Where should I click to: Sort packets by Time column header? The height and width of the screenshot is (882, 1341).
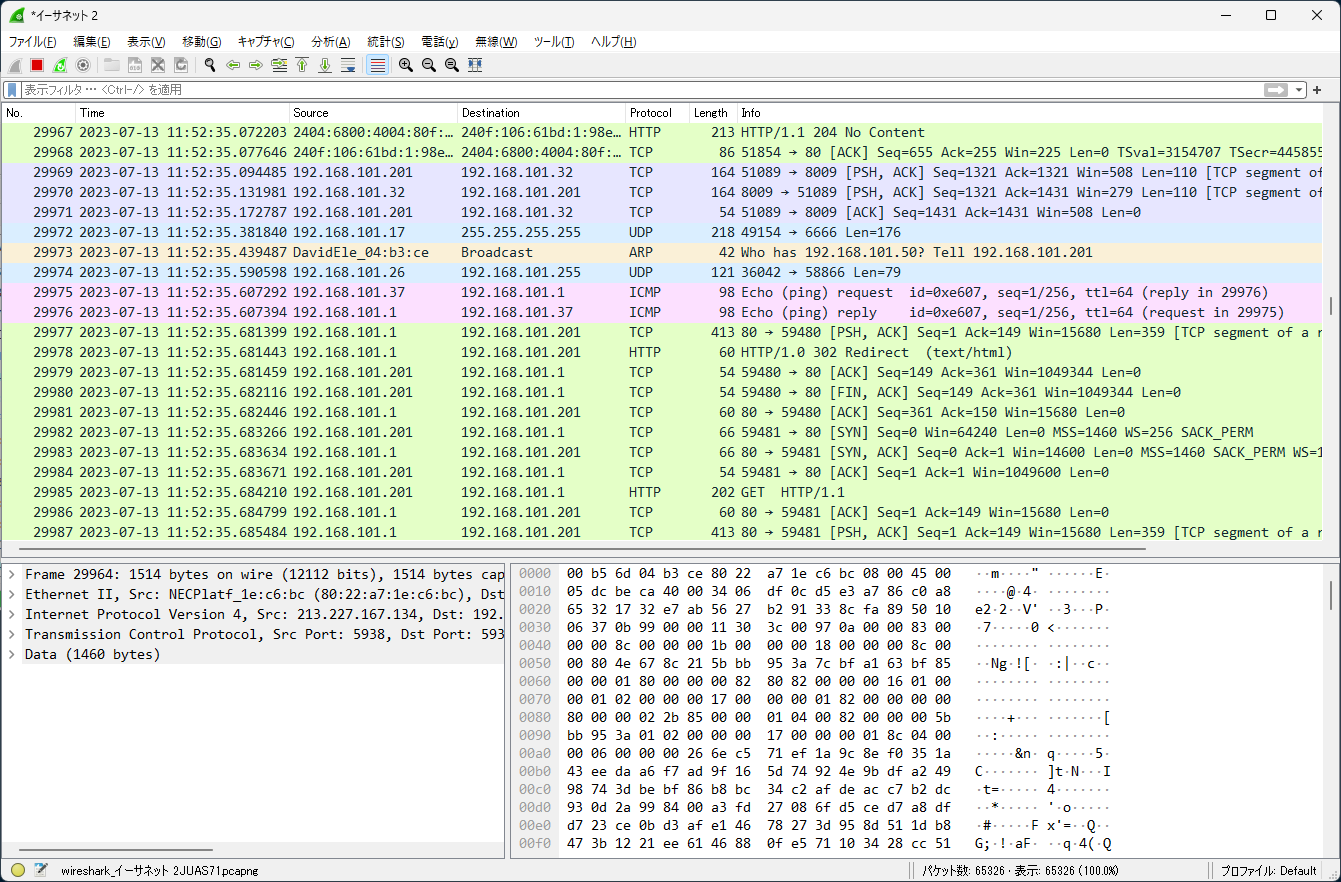coord(183,113)
